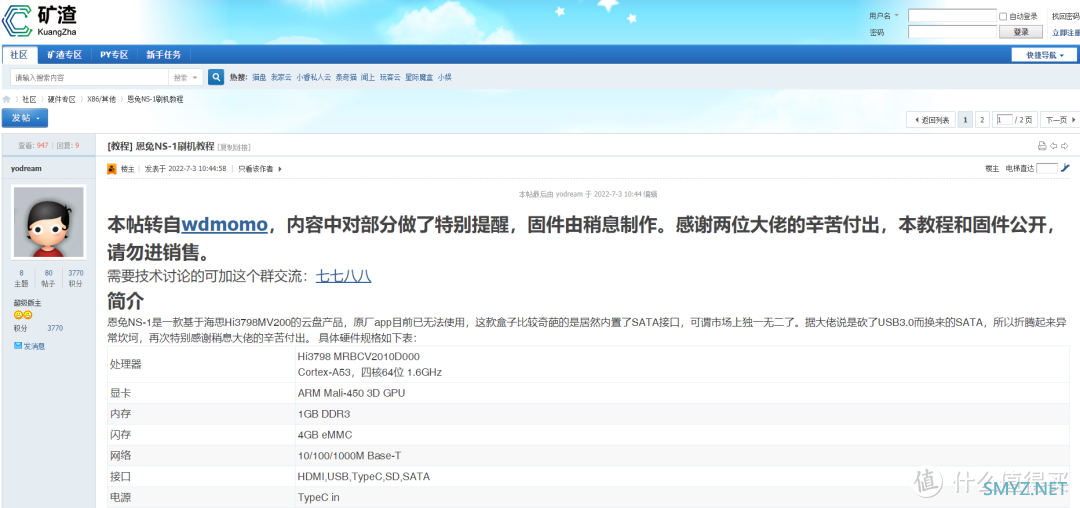Image resolution: width=1080 pixels, height=508 pixels.
Task: Toggle the 自动登录 checkbox
Action: point(1003,16)
